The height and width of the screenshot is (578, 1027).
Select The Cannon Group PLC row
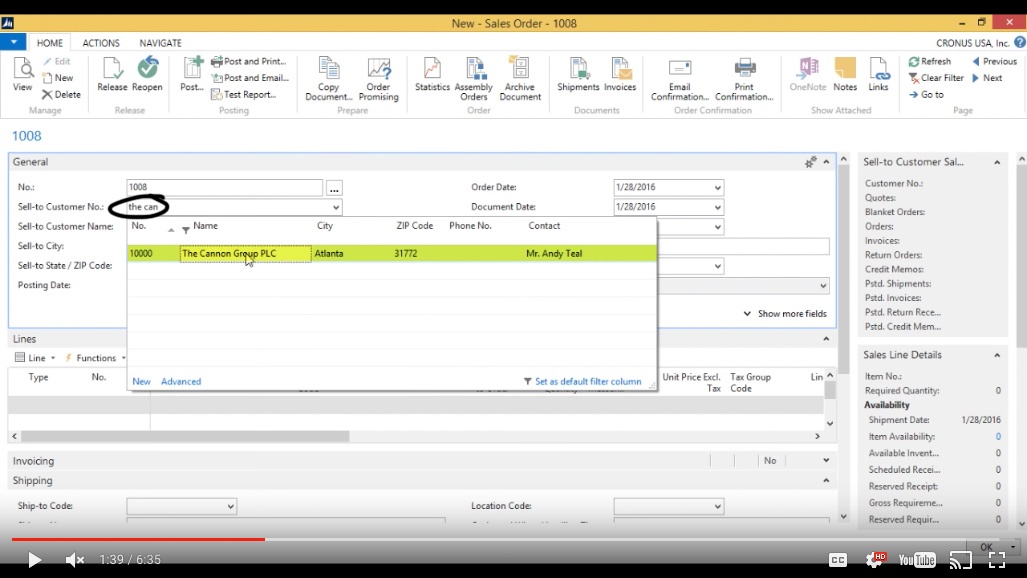click(x=392, y=253)
